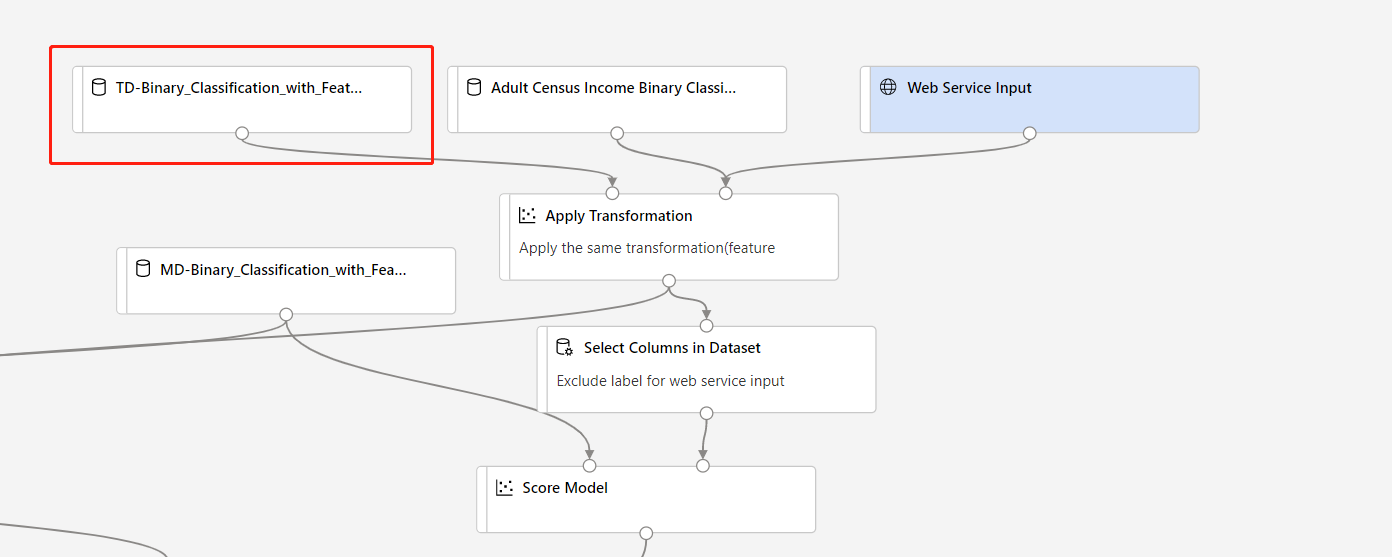Click the Select Columns in Dataset input port
This screenshot has height=557, width=1392.
(x=707, y=325)
